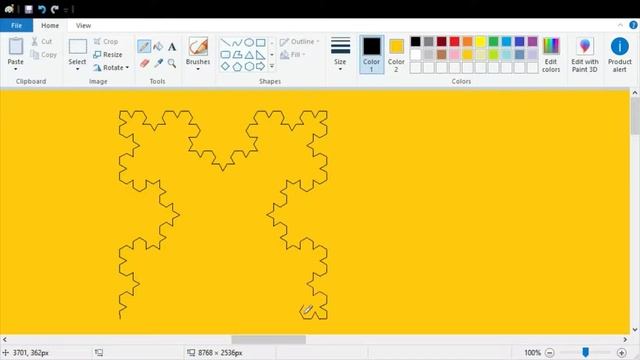Select the Pencil tool
Viewport: 640px width, 360px height.
pos(144,47)
